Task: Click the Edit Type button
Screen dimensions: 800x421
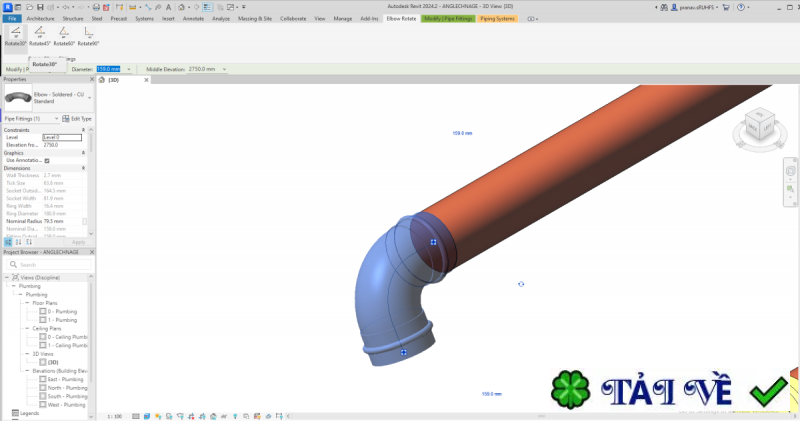Action: [x=77, y=118]
